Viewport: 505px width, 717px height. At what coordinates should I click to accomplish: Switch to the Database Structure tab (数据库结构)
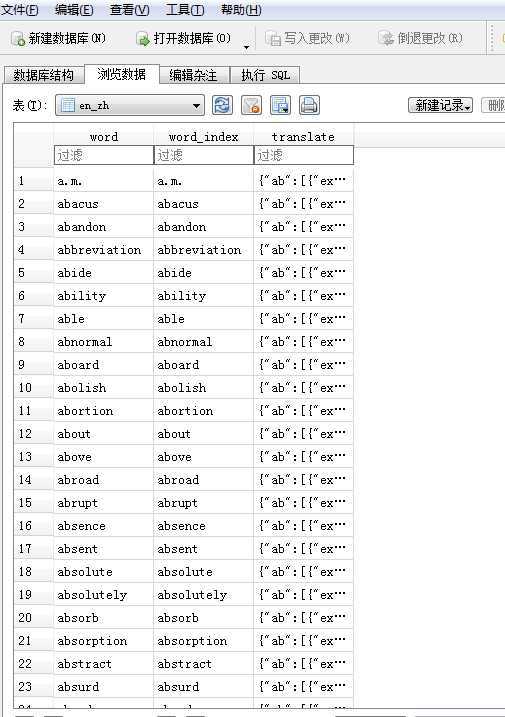pos(44,75)
